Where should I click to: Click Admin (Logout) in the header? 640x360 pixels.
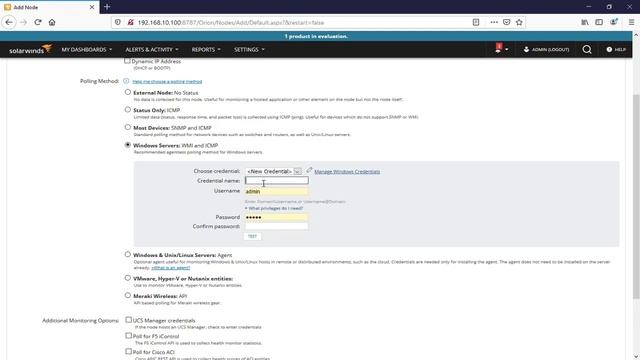click(546, 49)
